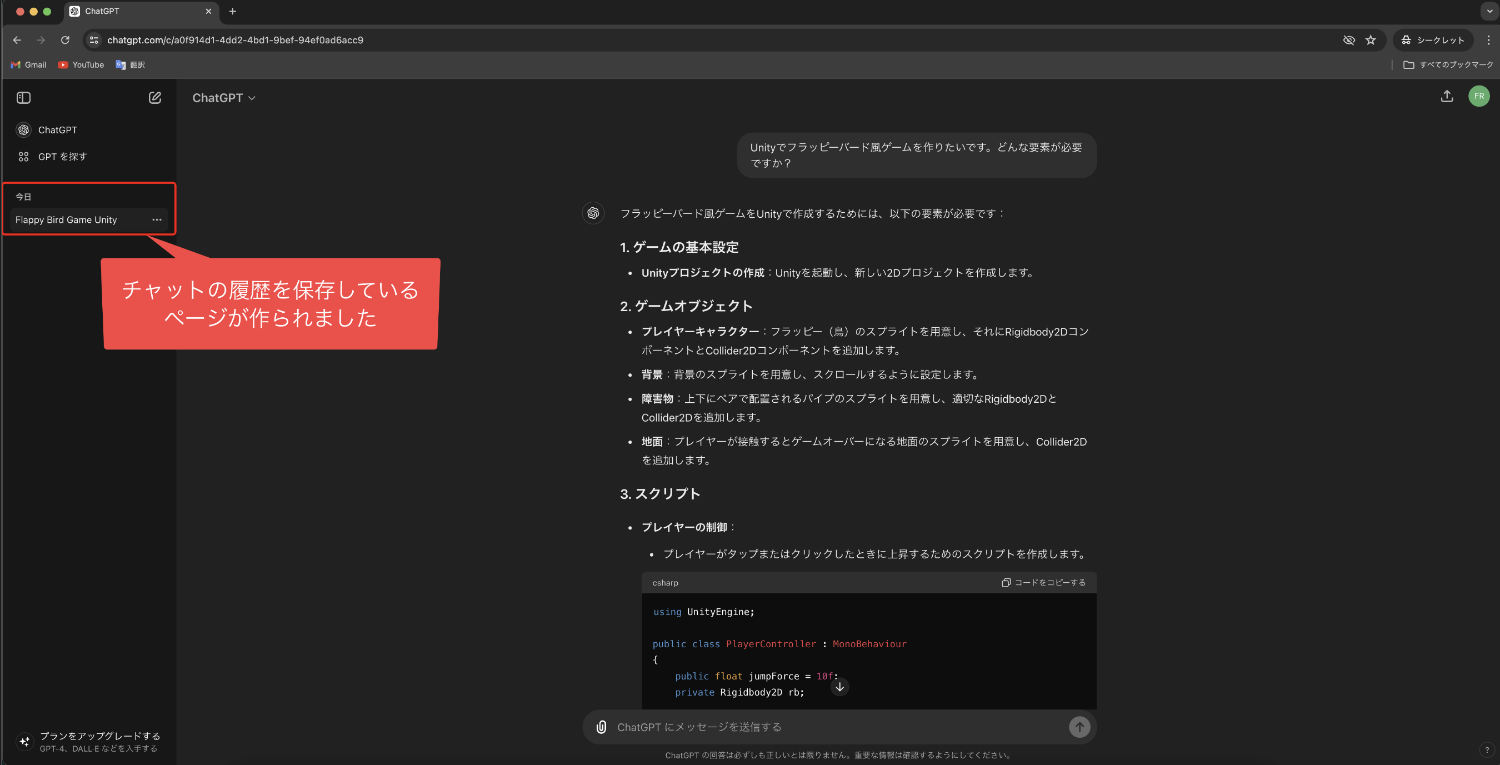This screenshot has height=765, width=1500.
Task: Click heading 3. スクリプト
Action: pyautogui.click(x=660, y=494)
